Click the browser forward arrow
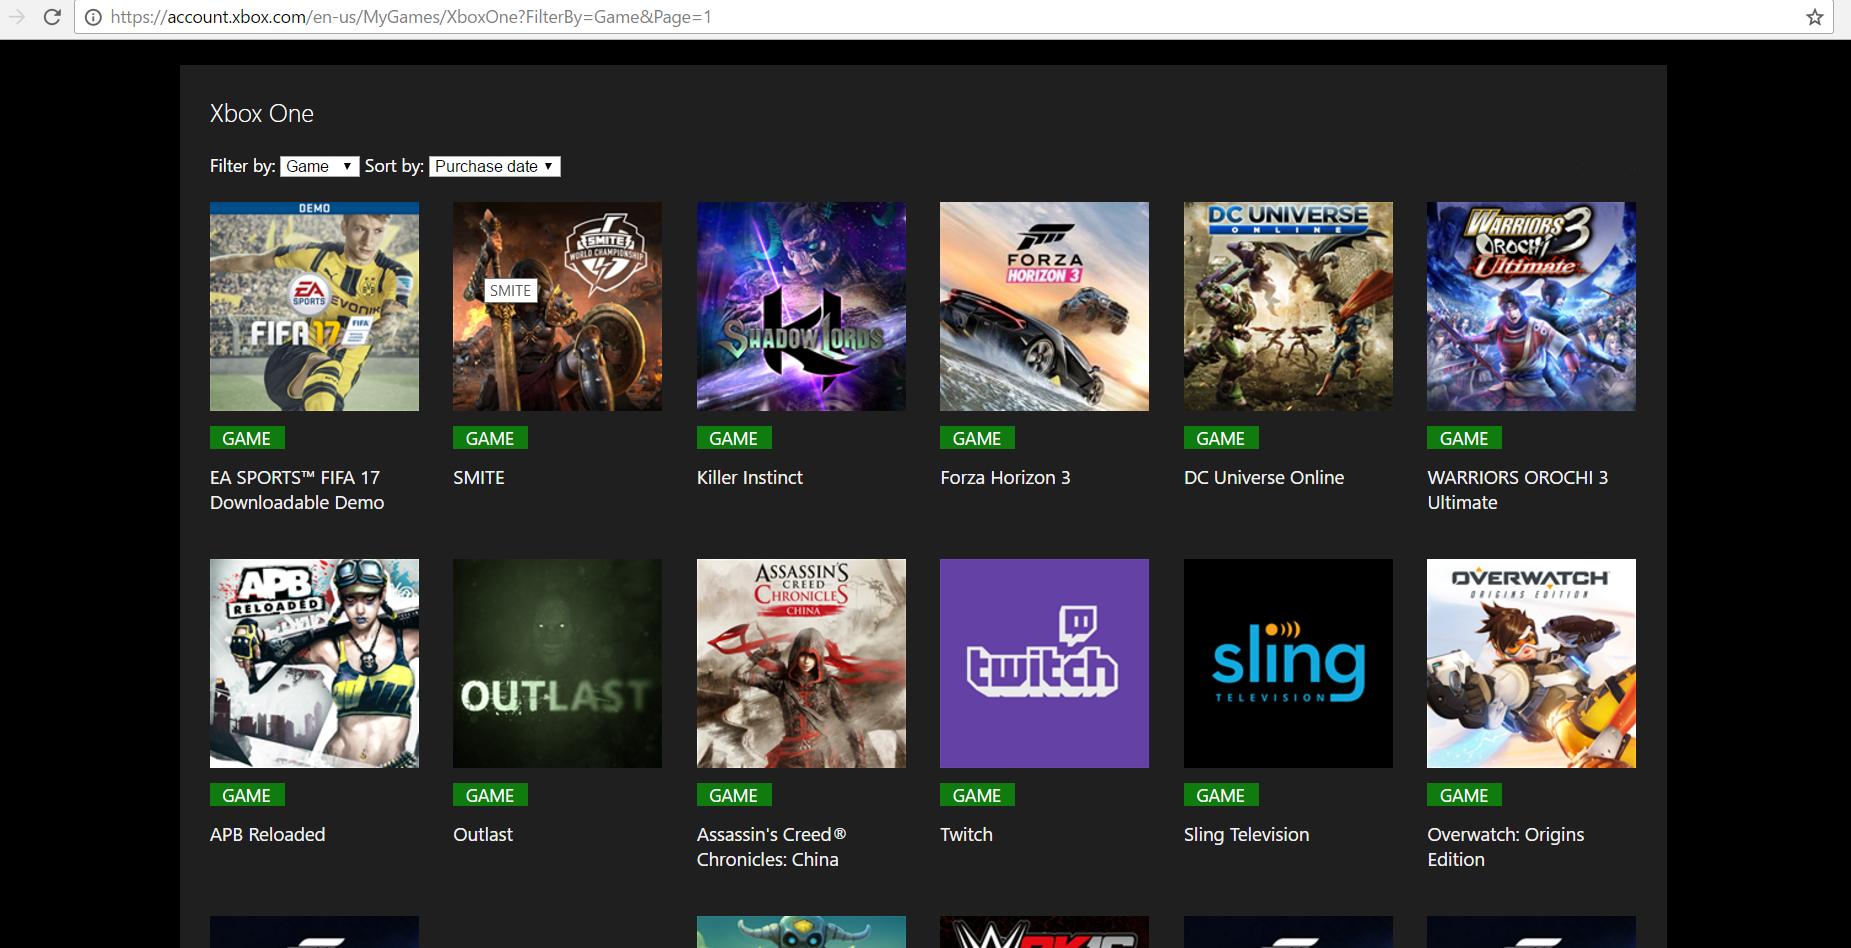The image size is (1851, 948). (16, 17)
